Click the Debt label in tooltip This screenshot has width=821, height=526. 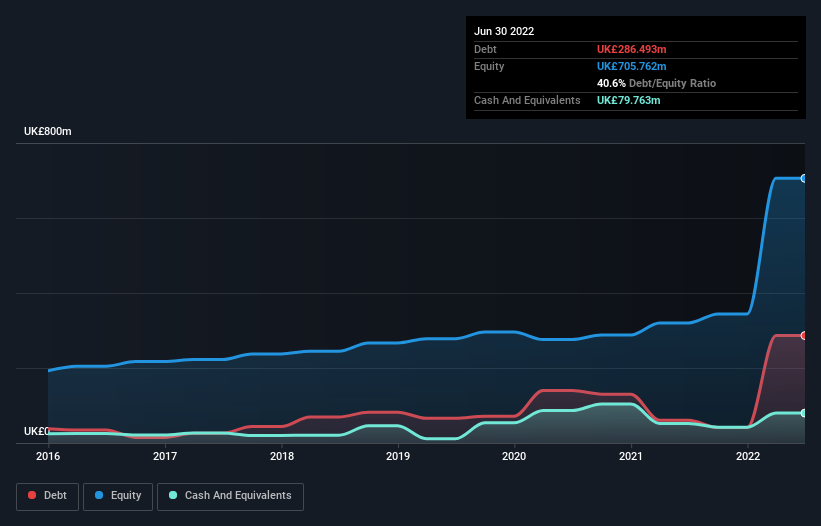[485, 49]
